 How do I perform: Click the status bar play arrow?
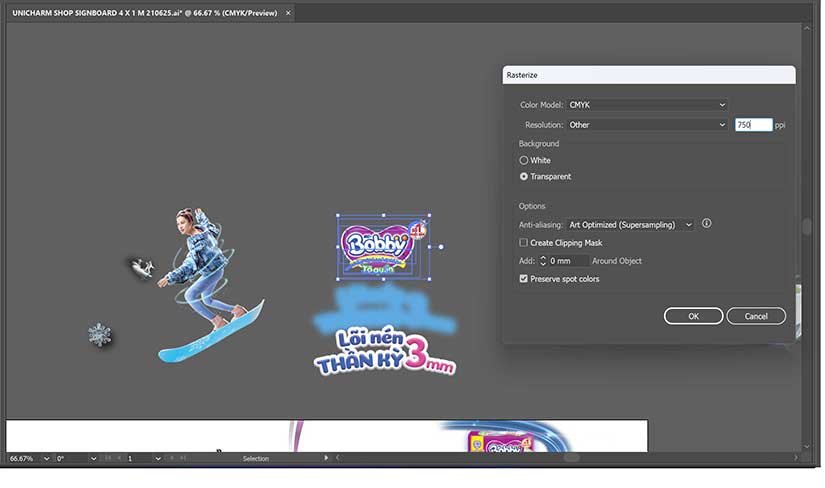[326, 458]
